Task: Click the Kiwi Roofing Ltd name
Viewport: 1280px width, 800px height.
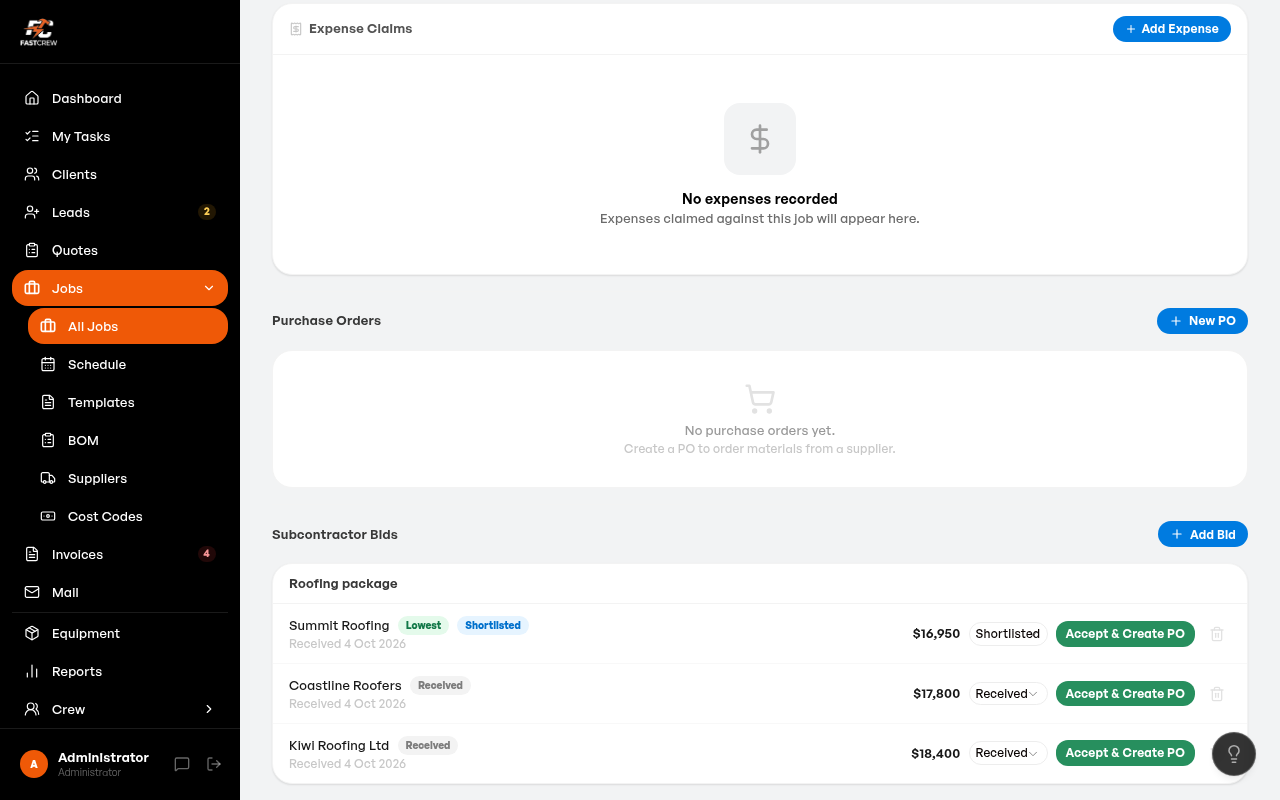Action: click(x=339, y=745)
